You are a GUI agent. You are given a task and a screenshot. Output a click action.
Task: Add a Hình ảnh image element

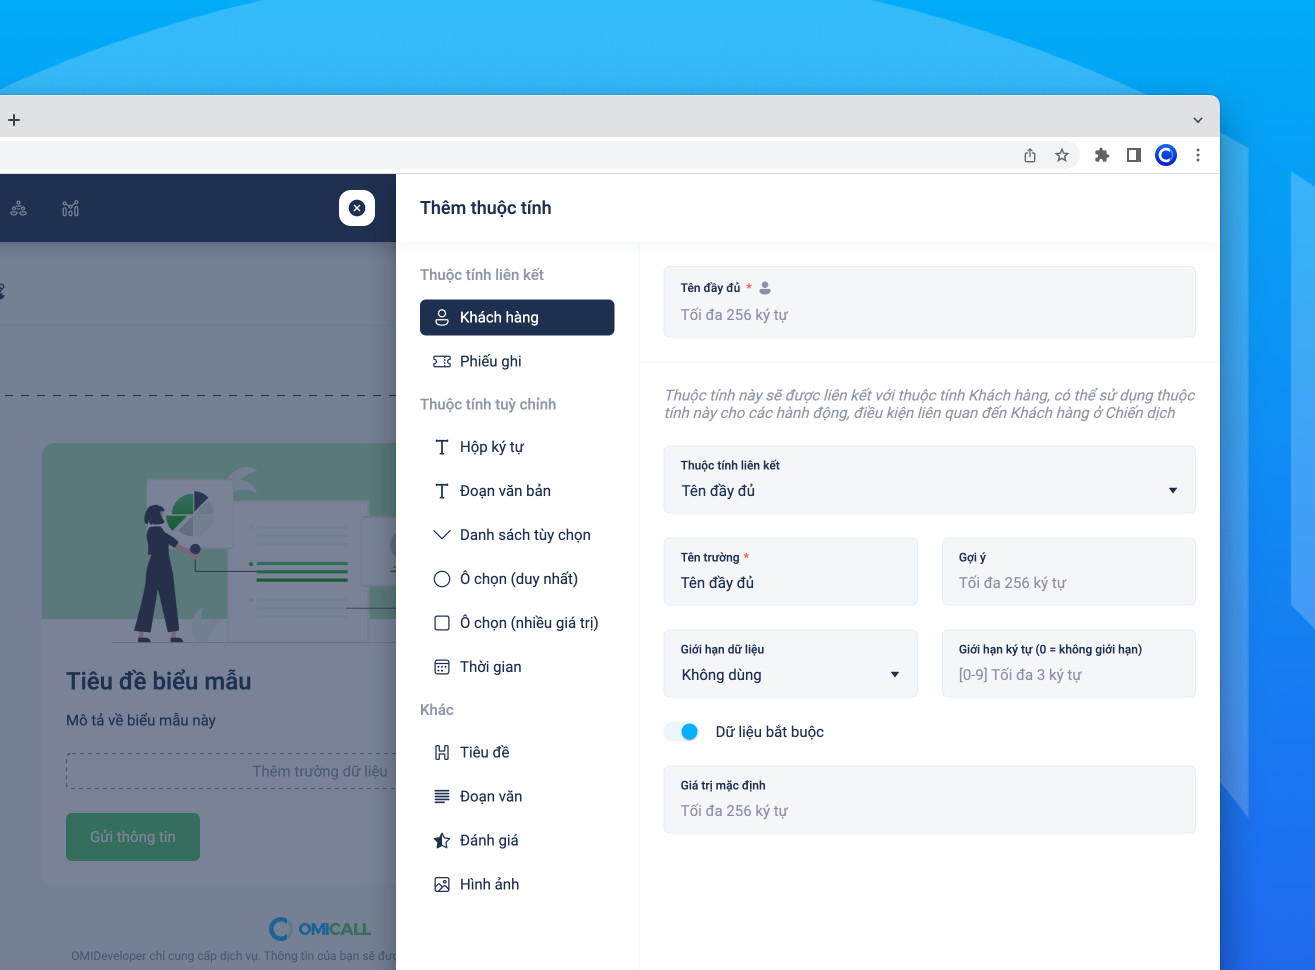517,884
